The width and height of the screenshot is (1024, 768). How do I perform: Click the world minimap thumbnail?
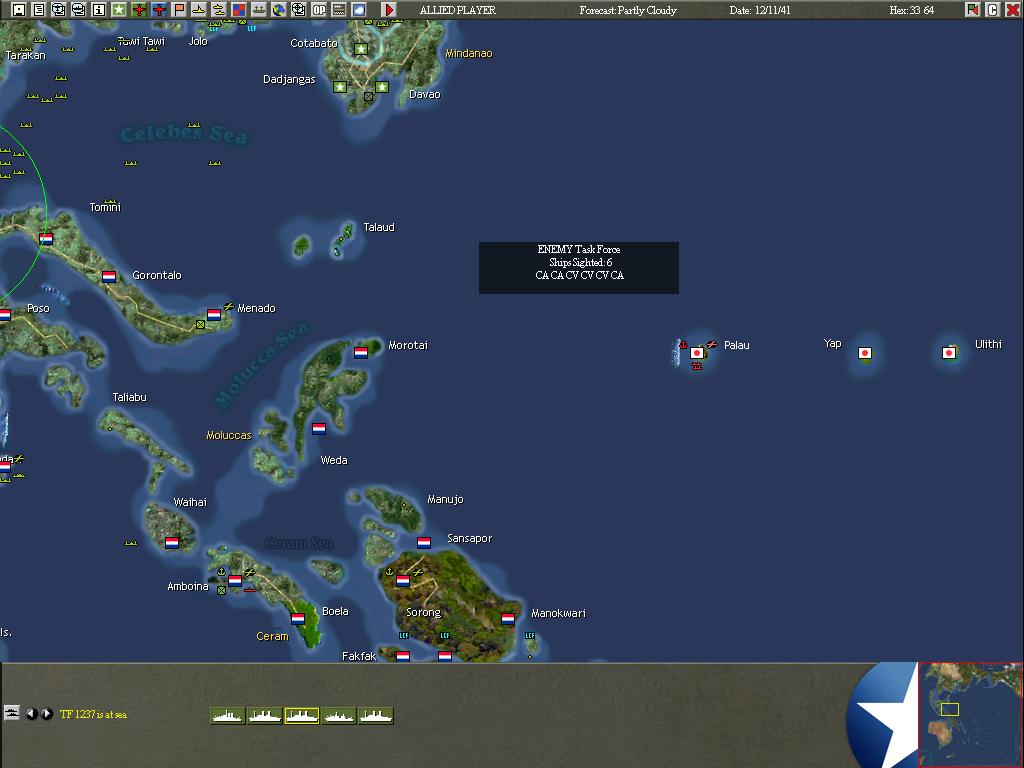(x=970, y=714)
